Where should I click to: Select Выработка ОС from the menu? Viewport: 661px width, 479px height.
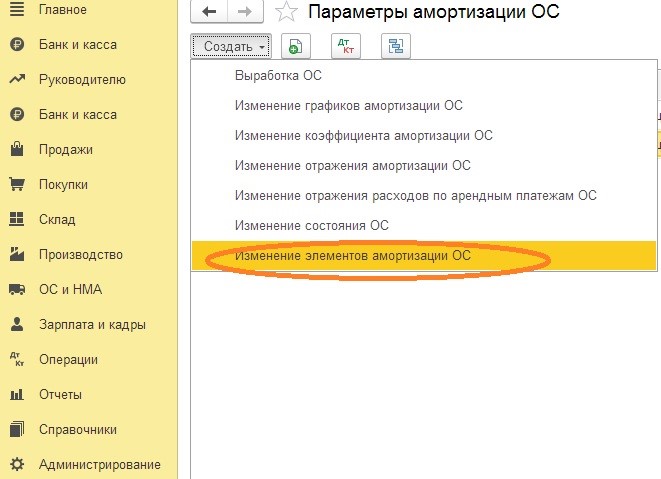pyautogui.click(x=424, y=75)
